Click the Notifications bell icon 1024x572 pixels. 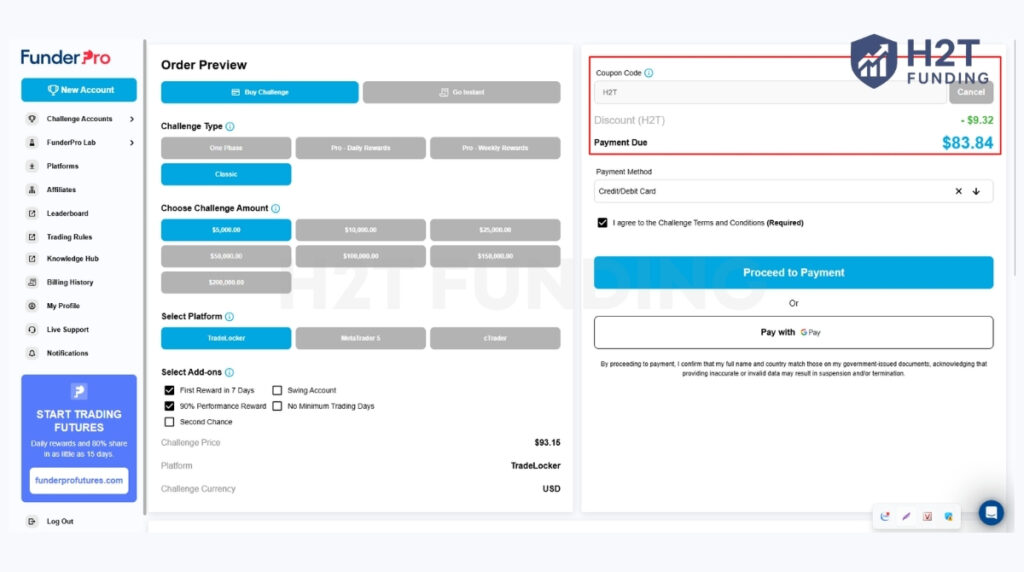pyautogui.click(x=31, y=353)
